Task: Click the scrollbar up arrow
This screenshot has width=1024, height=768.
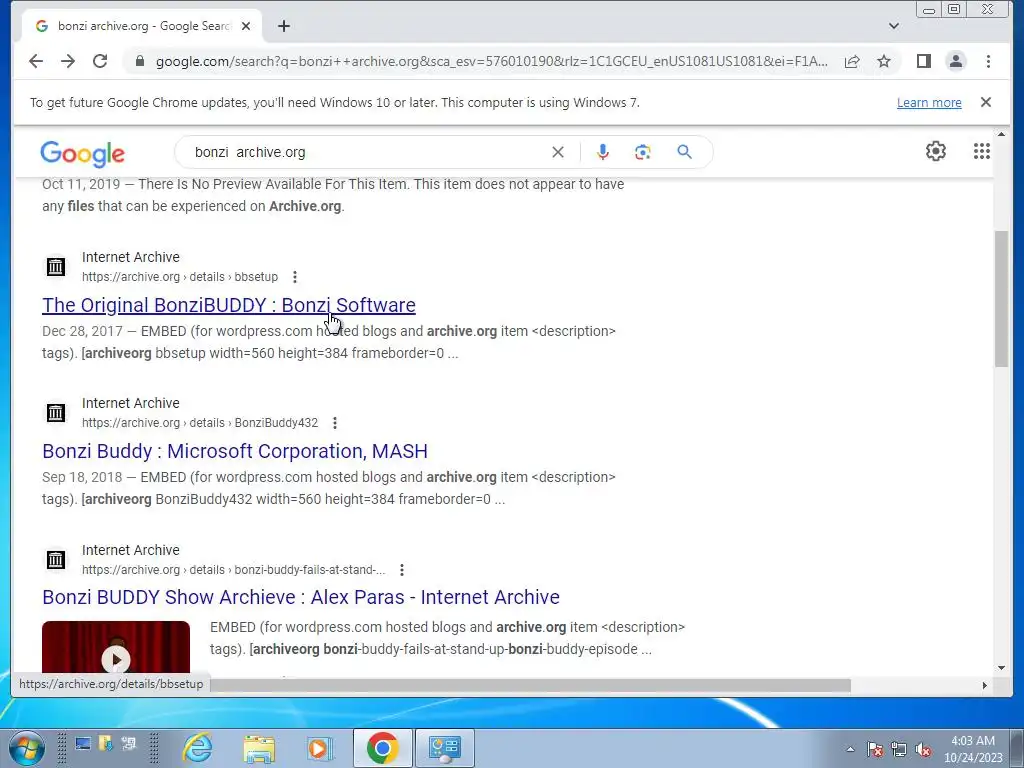Action: [x=1001, y=134]
